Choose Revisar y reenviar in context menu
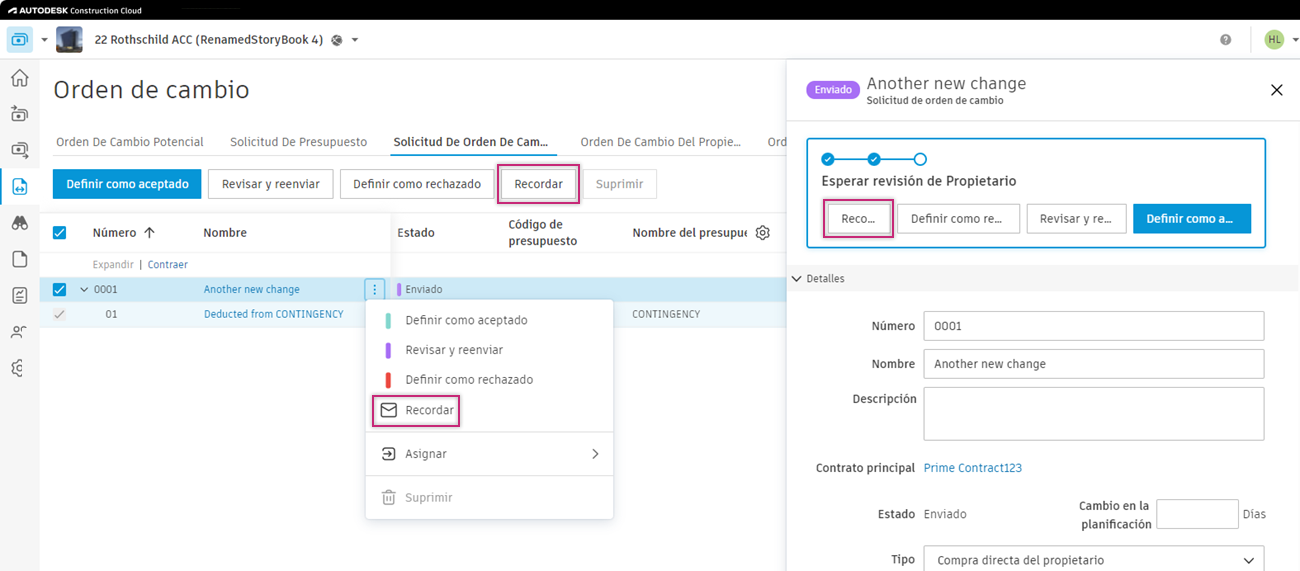 click(x=489, y=350)
